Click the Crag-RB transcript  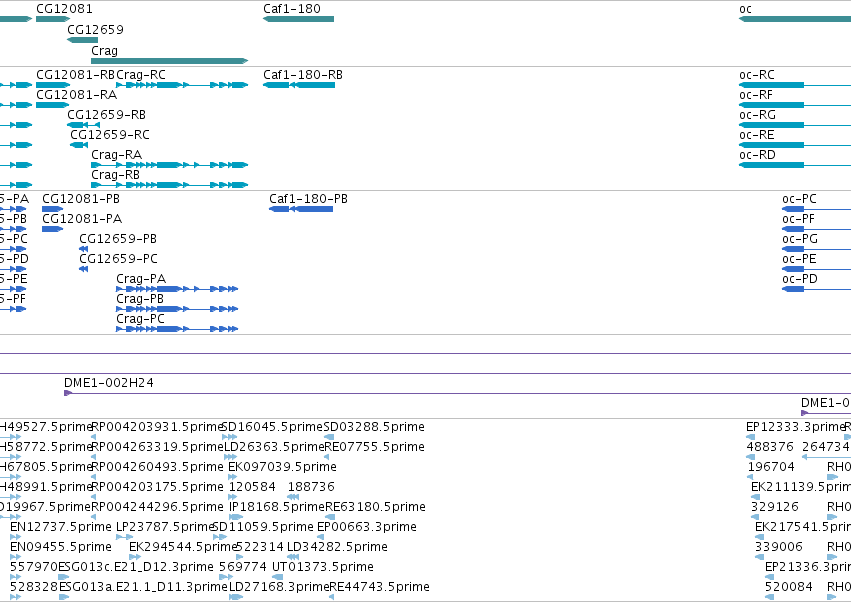click(x=169, y=185)
